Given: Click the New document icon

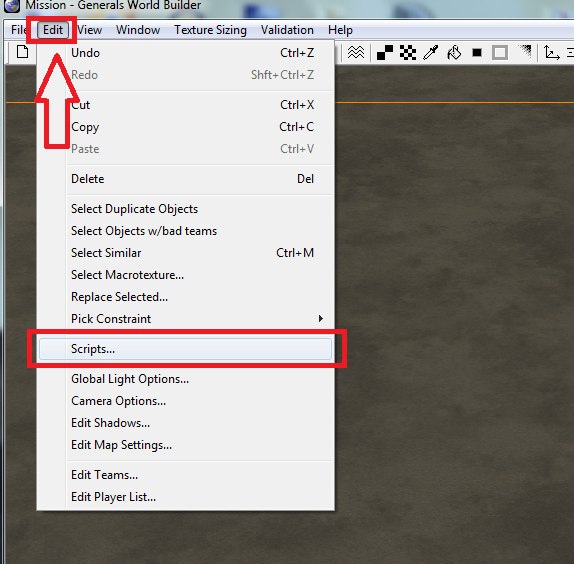Looking at the screenshot, I should [22, 52].
